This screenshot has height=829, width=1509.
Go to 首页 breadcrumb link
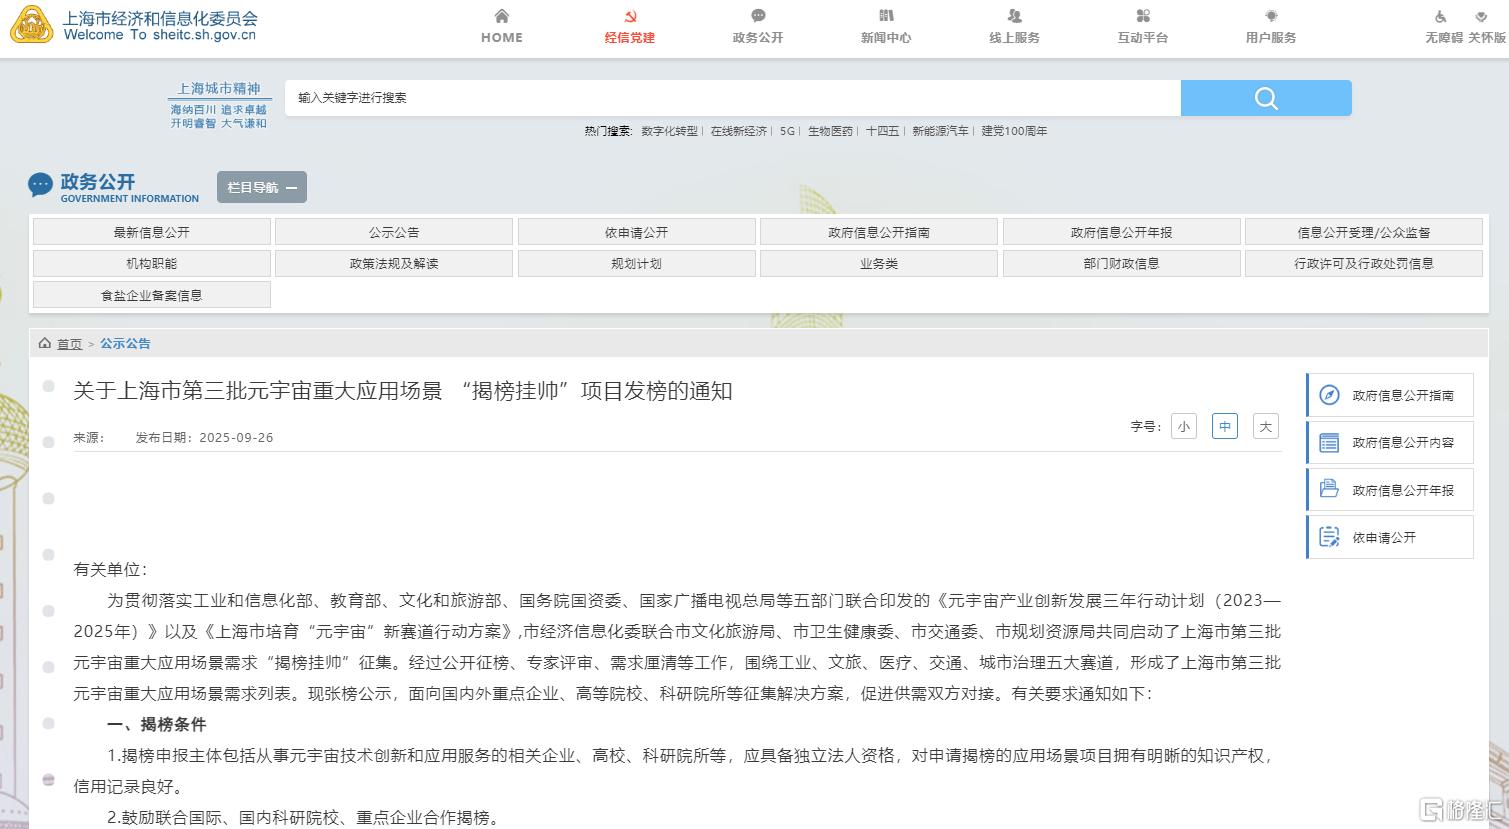click(69, 343)
